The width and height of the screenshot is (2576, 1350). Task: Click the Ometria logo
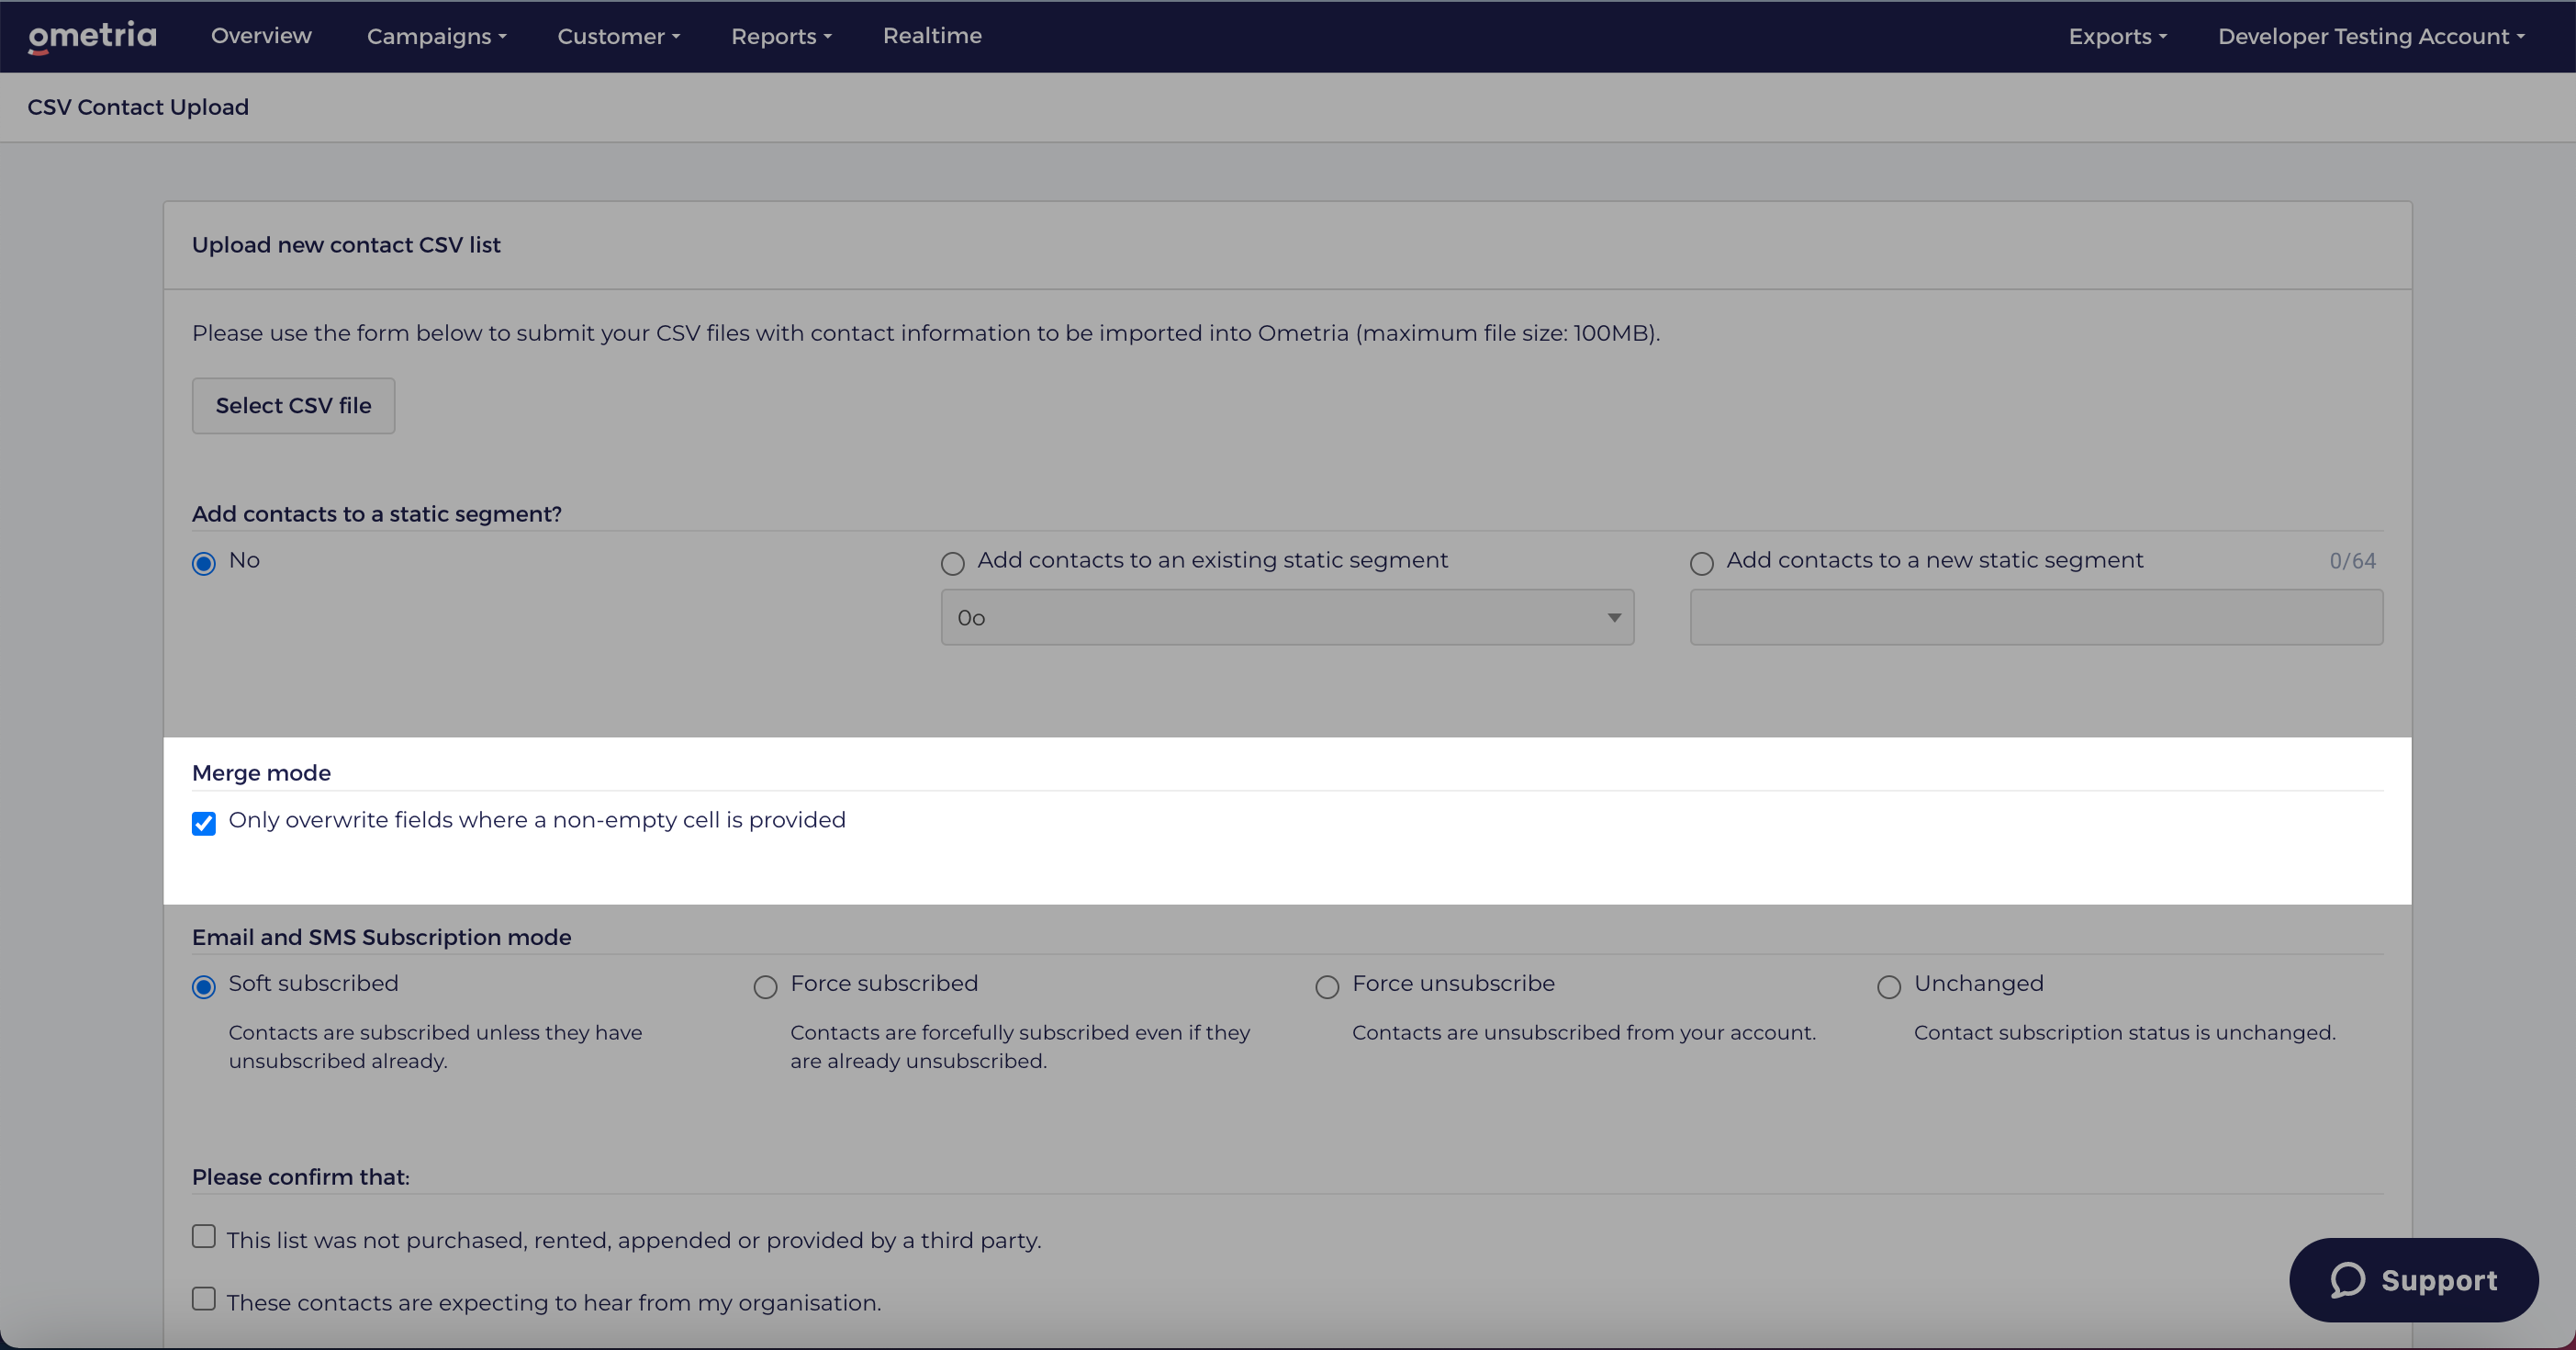(92, 36)
